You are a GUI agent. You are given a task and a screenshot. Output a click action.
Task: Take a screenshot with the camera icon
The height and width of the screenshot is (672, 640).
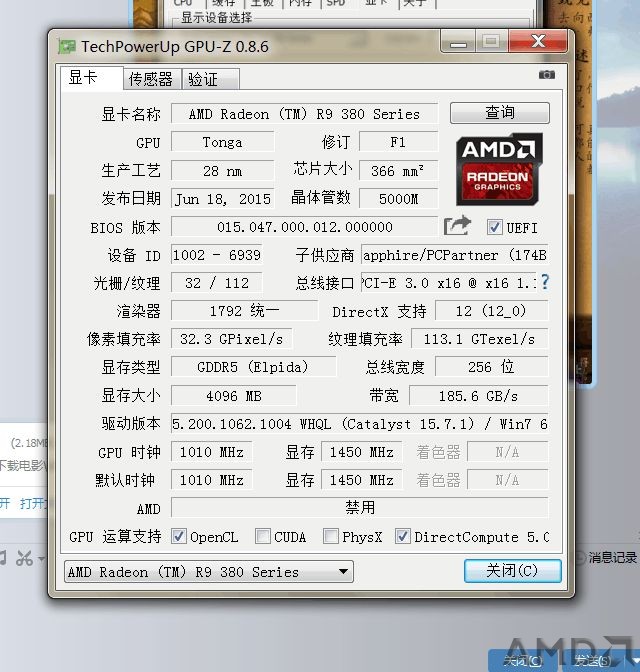pos(547,75)
